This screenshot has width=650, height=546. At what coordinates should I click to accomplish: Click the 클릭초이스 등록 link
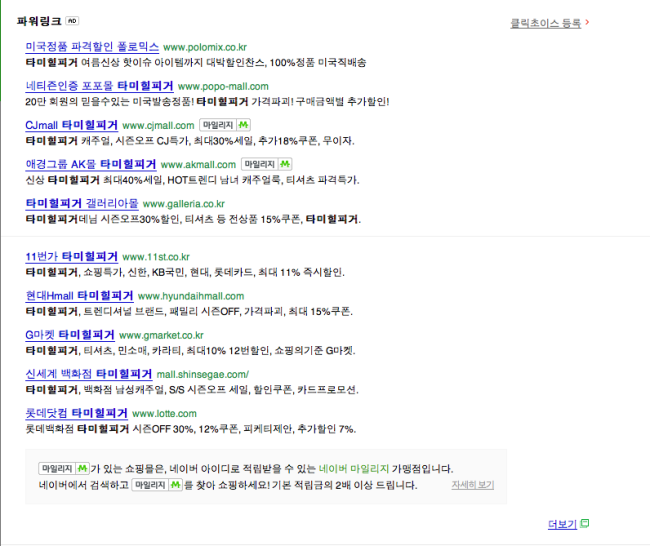tap(545, 23)
